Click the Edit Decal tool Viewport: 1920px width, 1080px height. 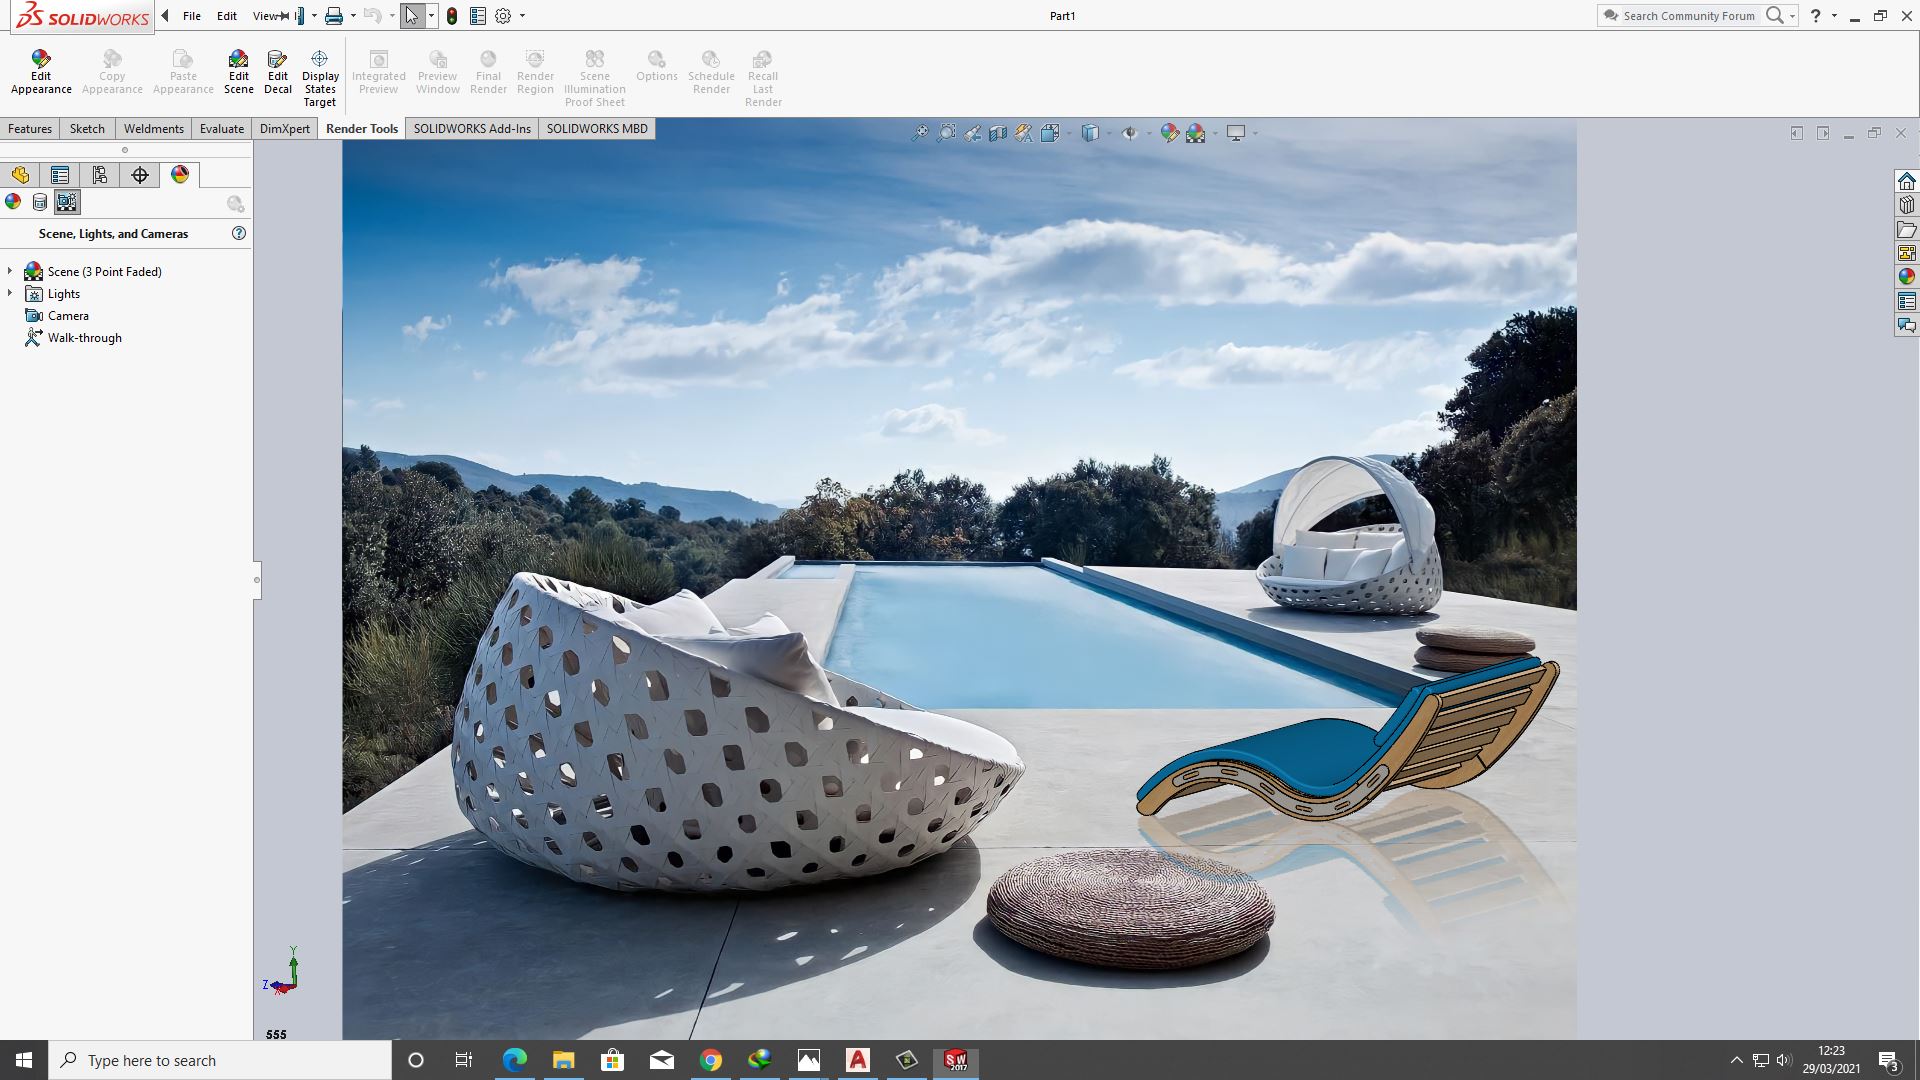pyautogui.click(x=277, y=70)
